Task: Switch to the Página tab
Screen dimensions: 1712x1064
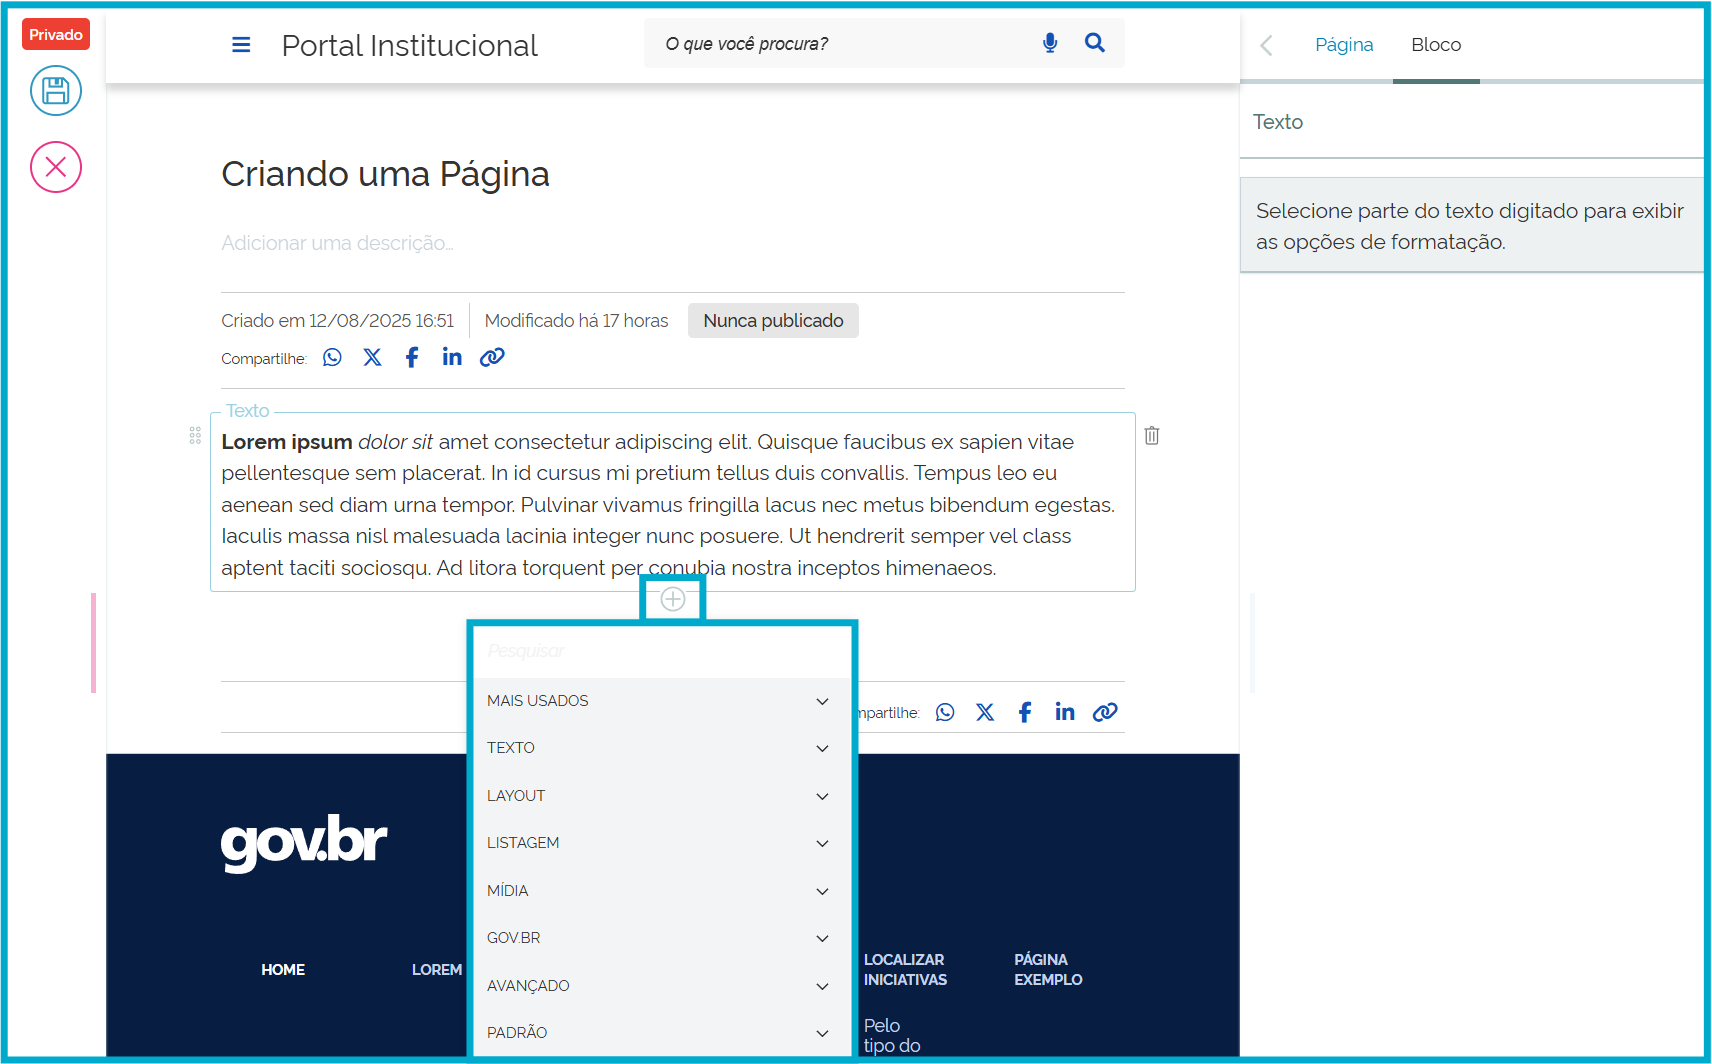Action: (1343, 44)
